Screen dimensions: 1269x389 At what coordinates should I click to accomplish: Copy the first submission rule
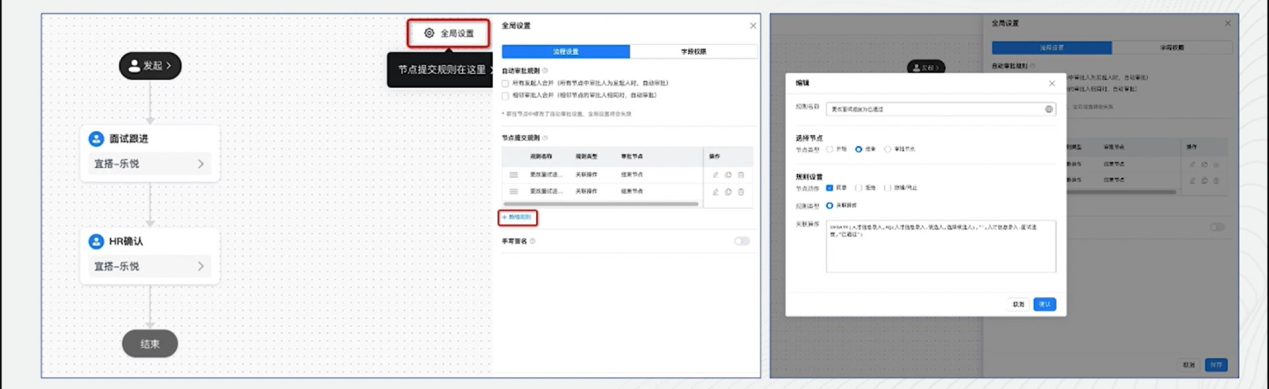728,175
